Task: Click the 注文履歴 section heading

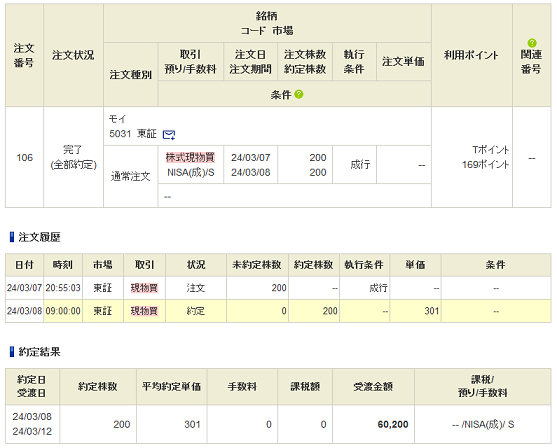Action: tap(39, 237)
